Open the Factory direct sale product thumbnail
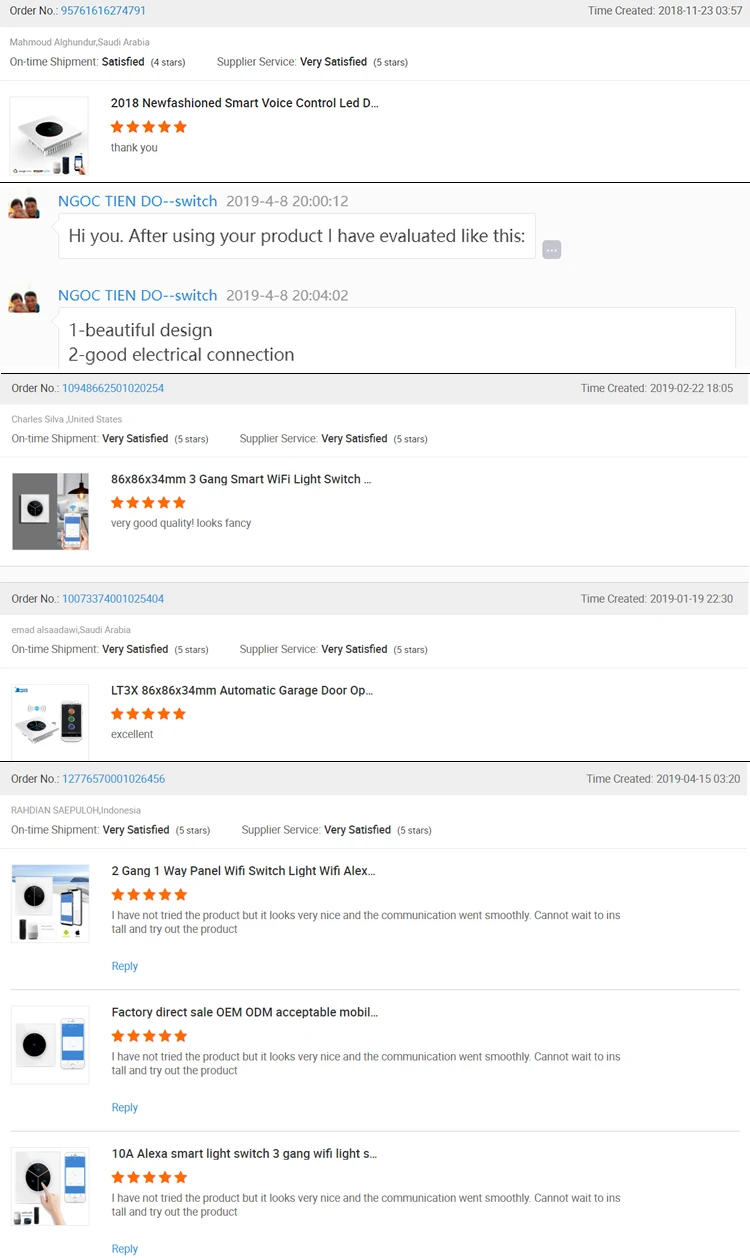The width and height of the screenshot is (750, 1258). tap(50, 1045)
